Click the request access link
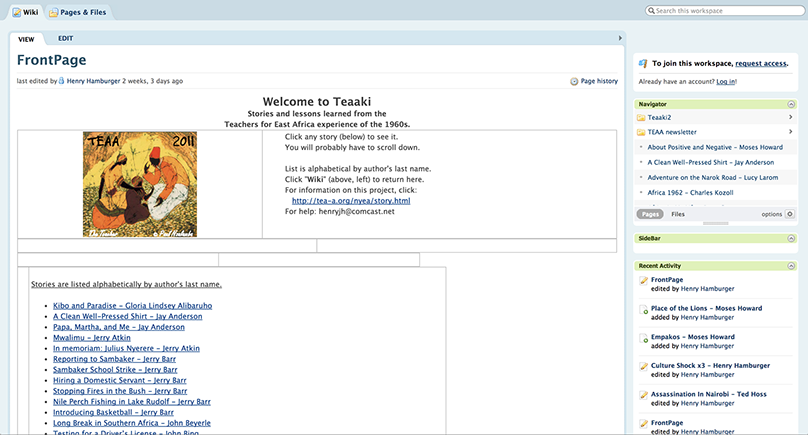Image resolution: width=808 pixels, height=435 pixels. (763, 63)
